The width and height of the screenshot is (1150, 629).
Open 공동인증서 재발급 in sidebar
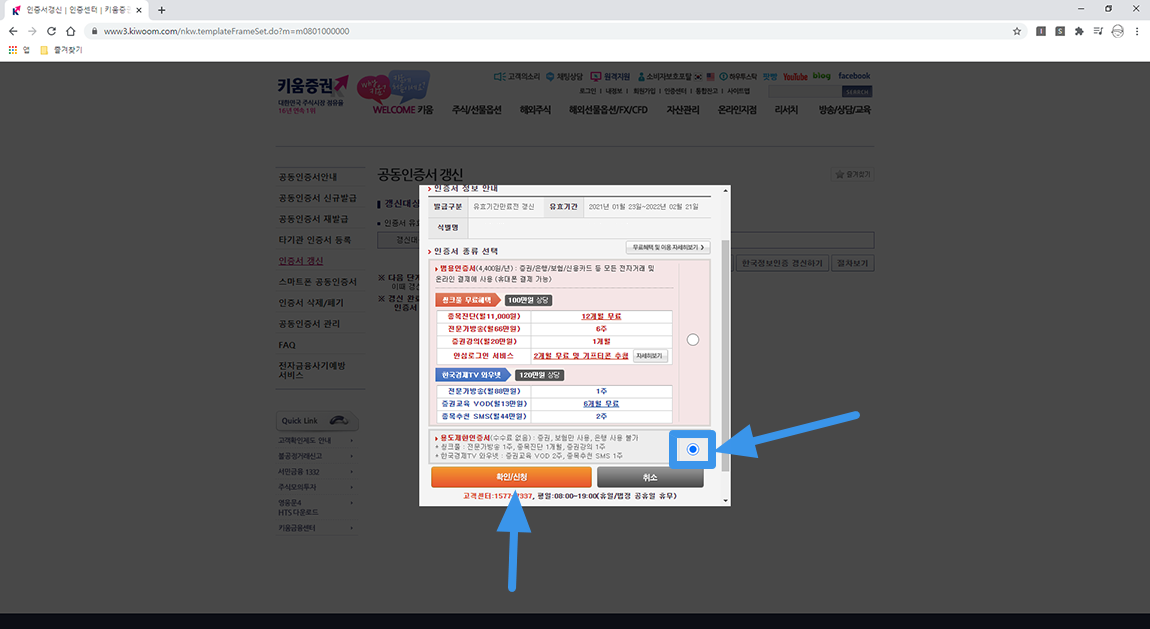point(313,219)
